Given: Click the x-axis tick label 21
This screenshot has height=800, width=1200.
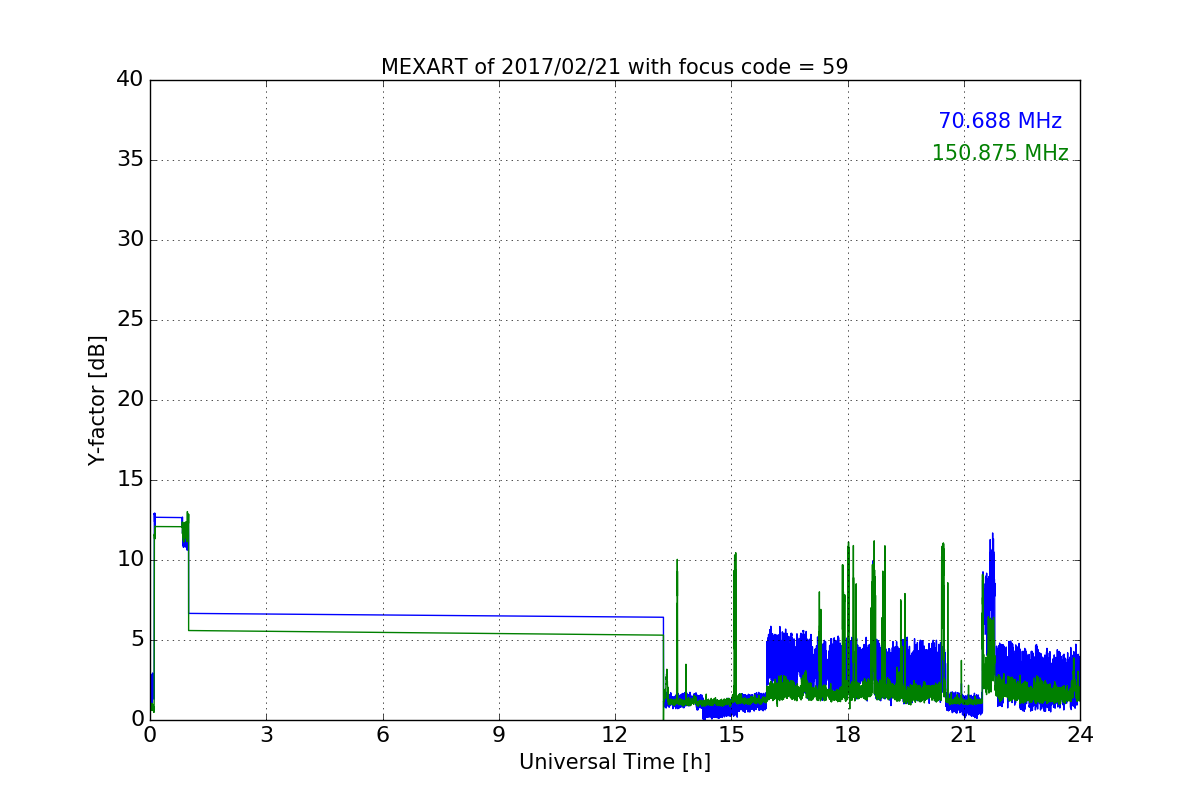Looking at the screenshot, I should pyautogui.click(x=964, y=734).
